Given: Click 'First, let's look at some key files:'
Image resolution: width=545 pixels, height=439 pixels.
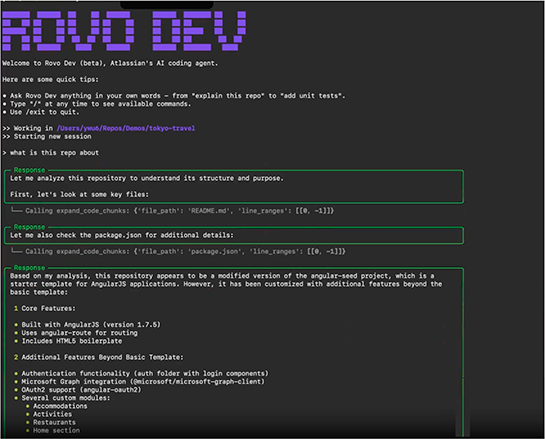Looking at the screenshot, I should [x=79, y=195].
